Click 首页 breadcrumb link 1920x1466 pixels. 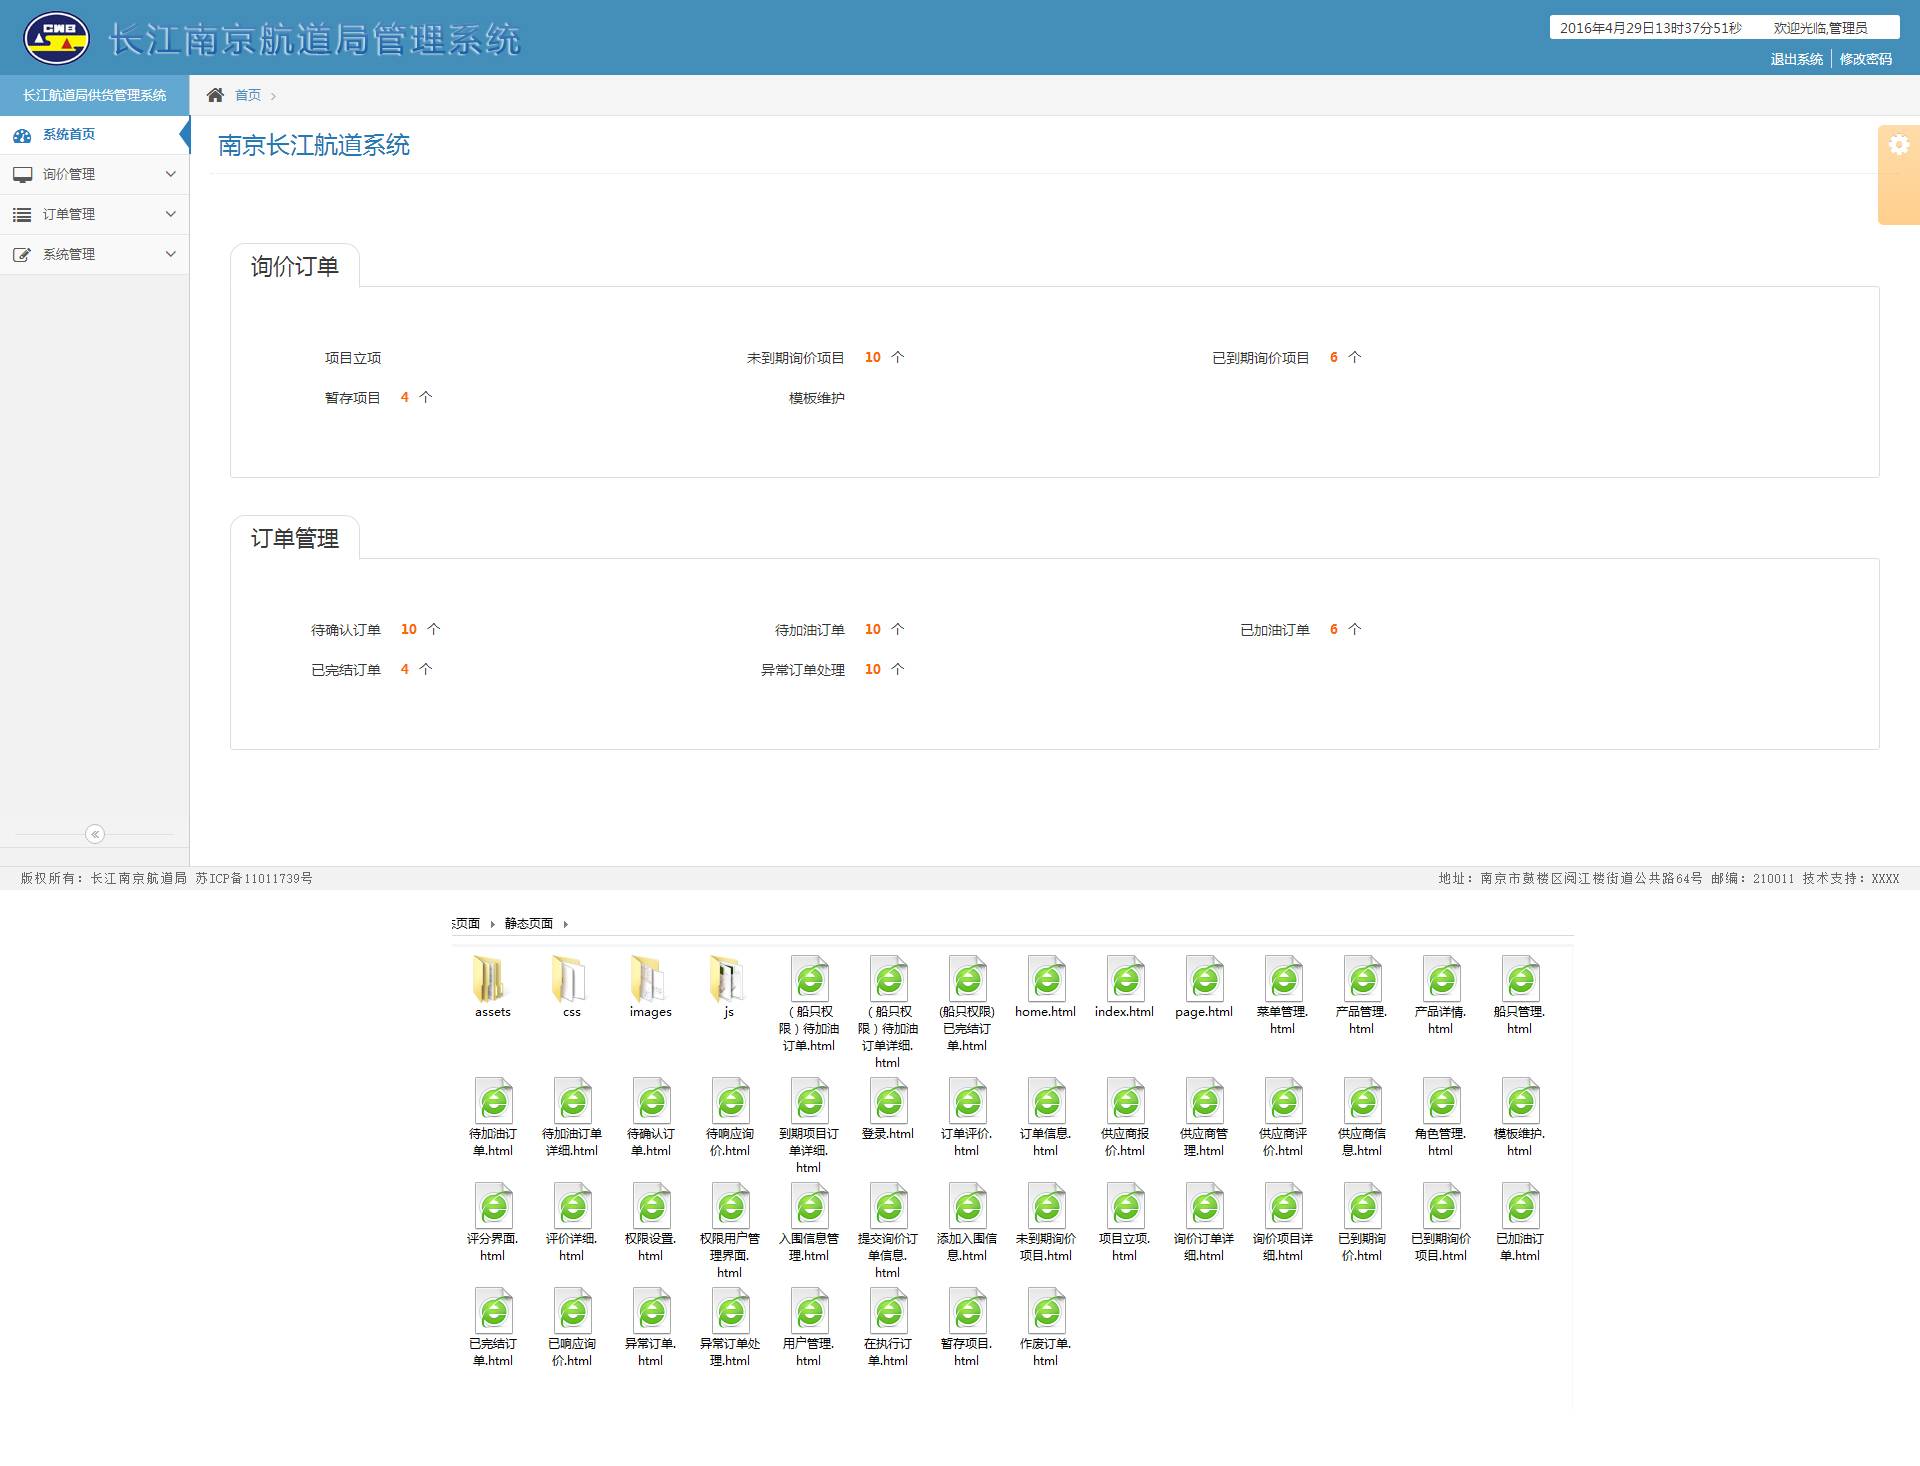[x=248, y=95]
